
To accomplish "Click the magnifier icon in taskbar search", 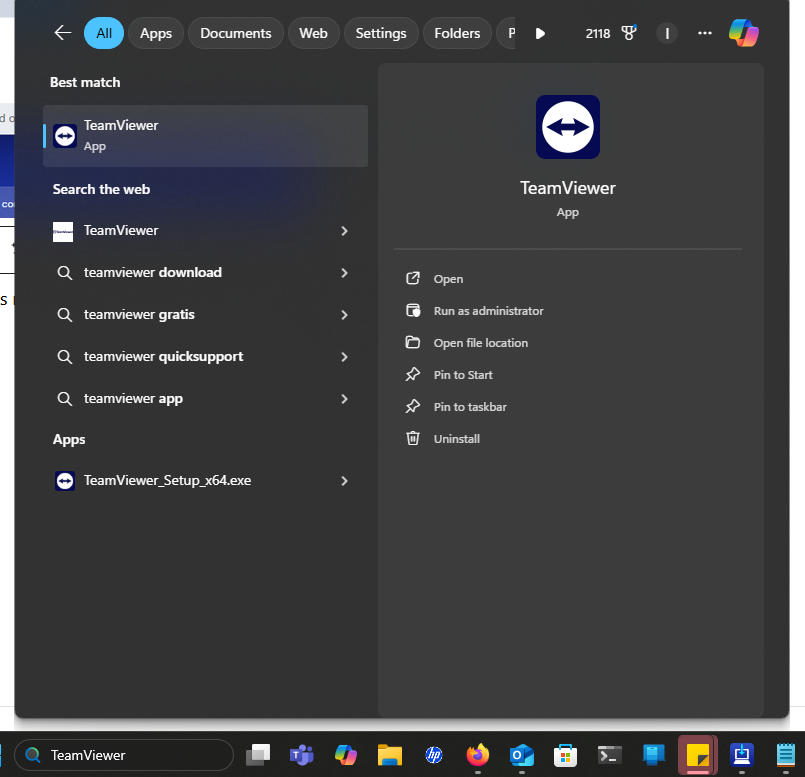I will coord(33,755).
